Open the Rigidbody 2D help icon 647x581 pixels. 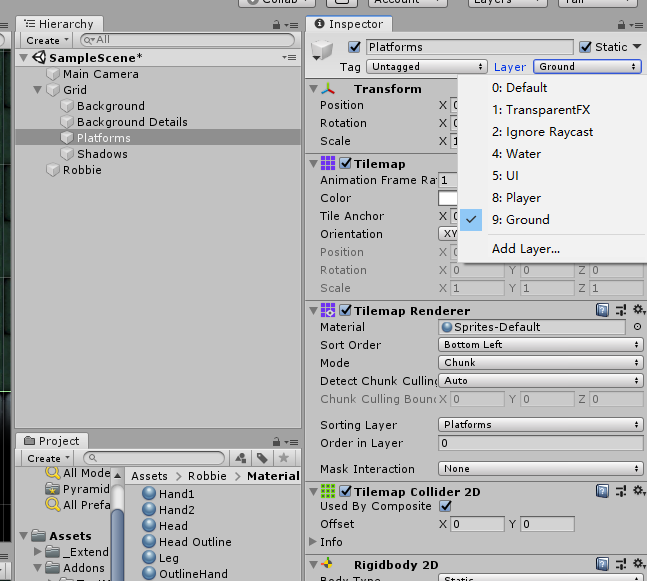[x=602, y=564]
